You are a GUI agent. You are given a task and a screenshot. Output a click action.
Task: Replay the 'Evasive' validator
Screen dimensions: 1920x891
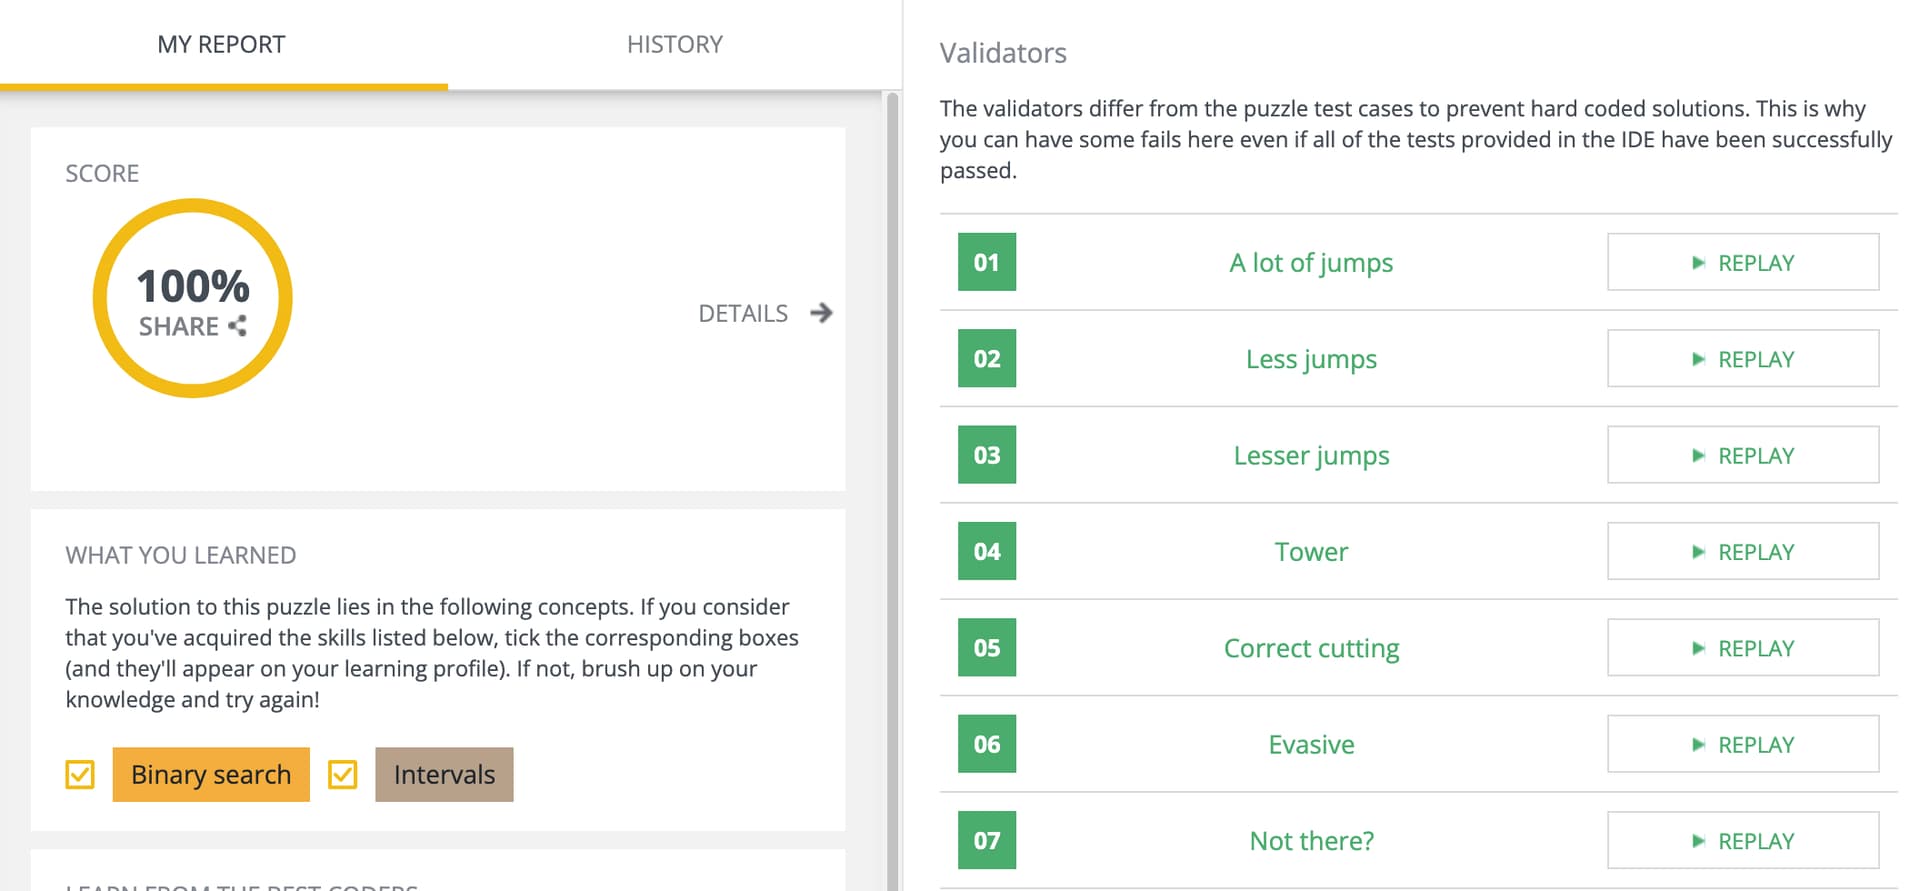point(1742,744)
